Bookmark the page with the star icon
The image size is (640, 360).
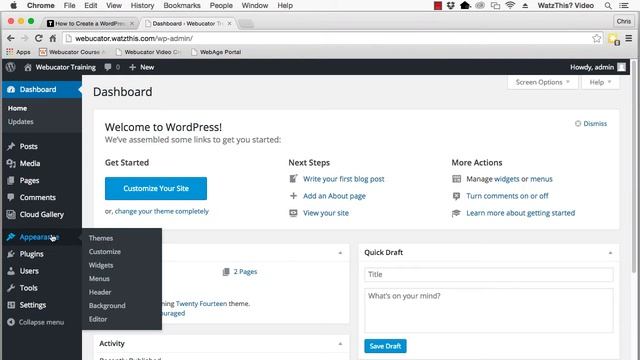[596, 38]
